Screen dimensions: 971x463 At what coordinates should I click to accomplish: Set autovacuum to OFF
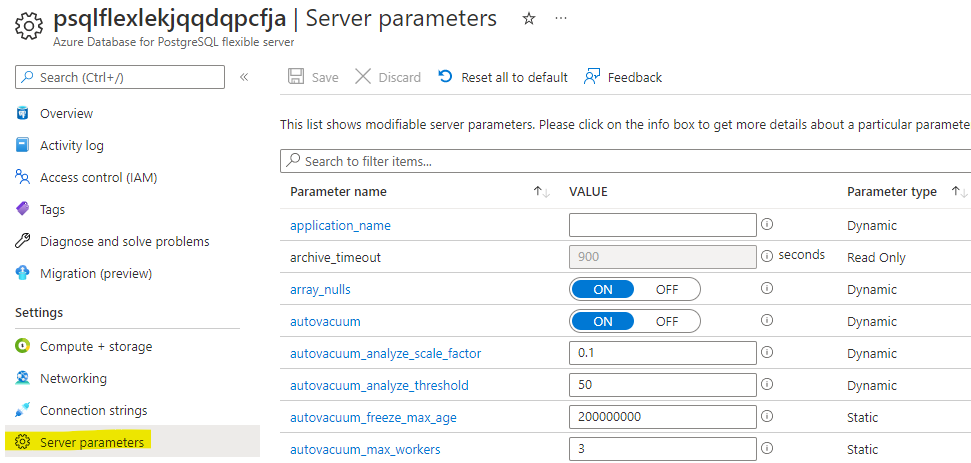point(667,321)
